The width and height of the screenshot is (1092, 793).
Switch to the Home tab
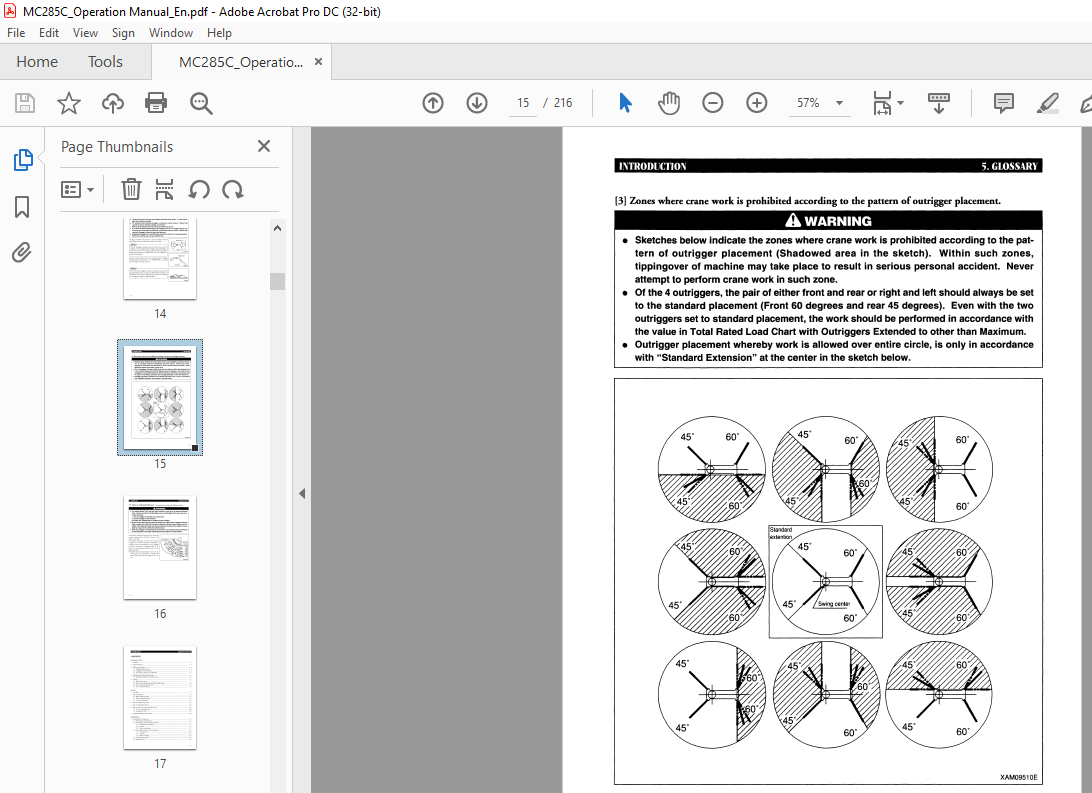tap(37, 62)
